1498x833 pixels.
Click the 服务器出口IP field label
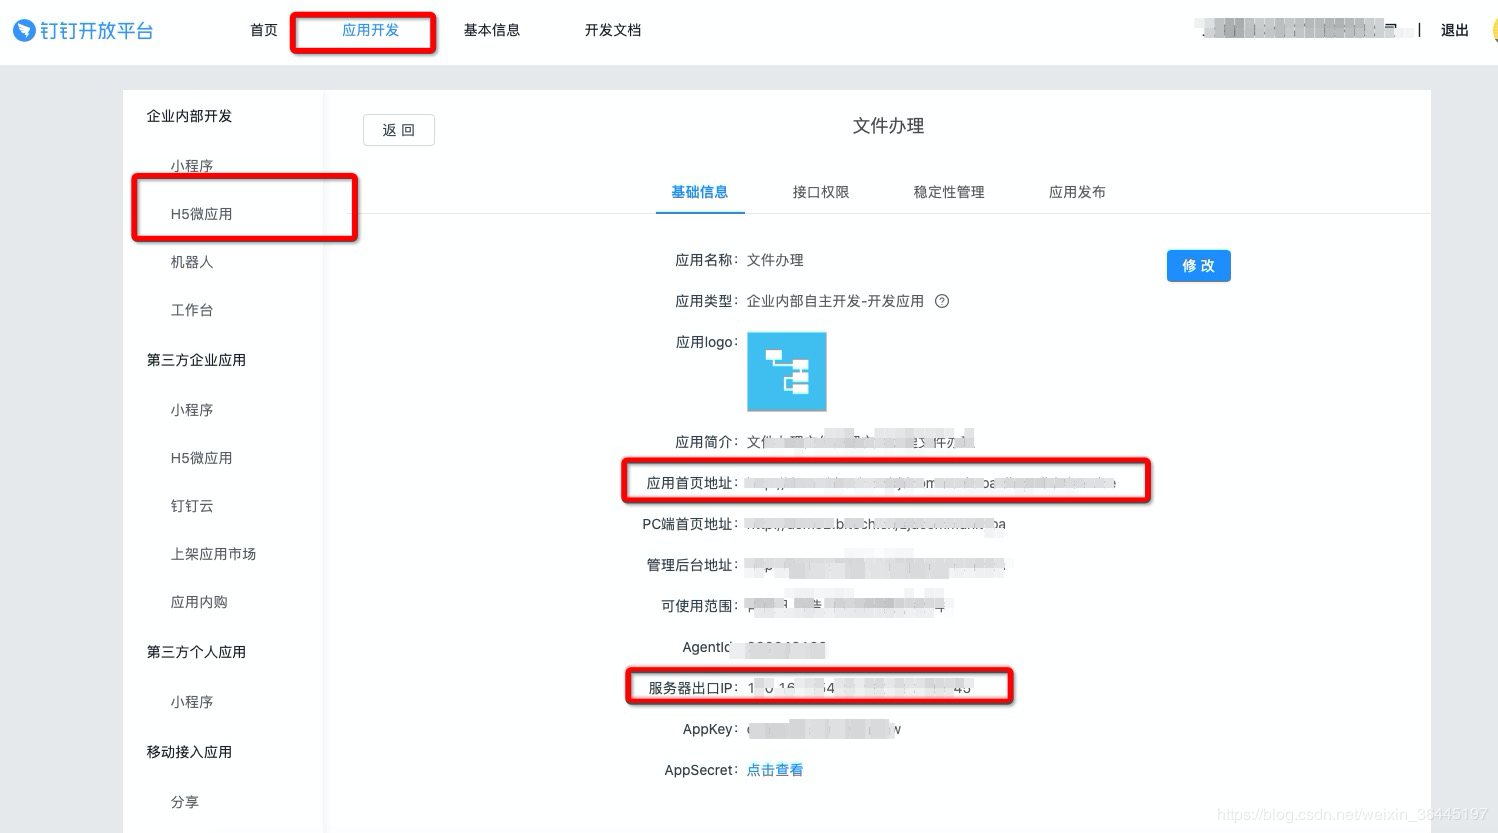(693, 688)
